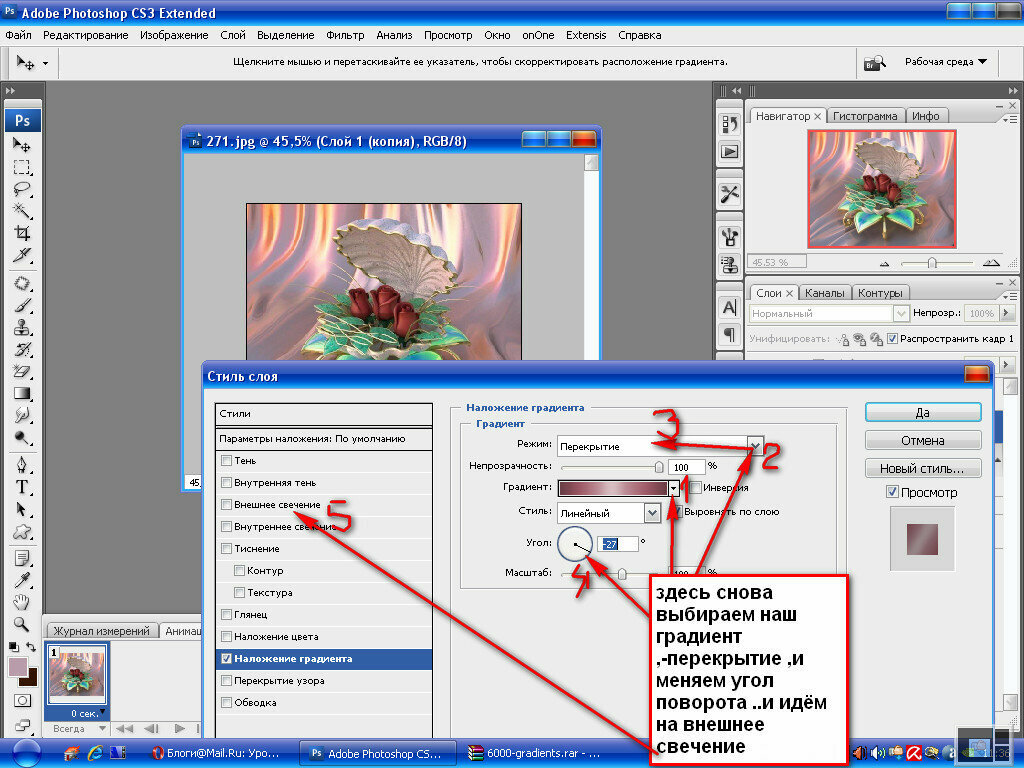
Task: Click the Отмена button
Action: (923, 440)
